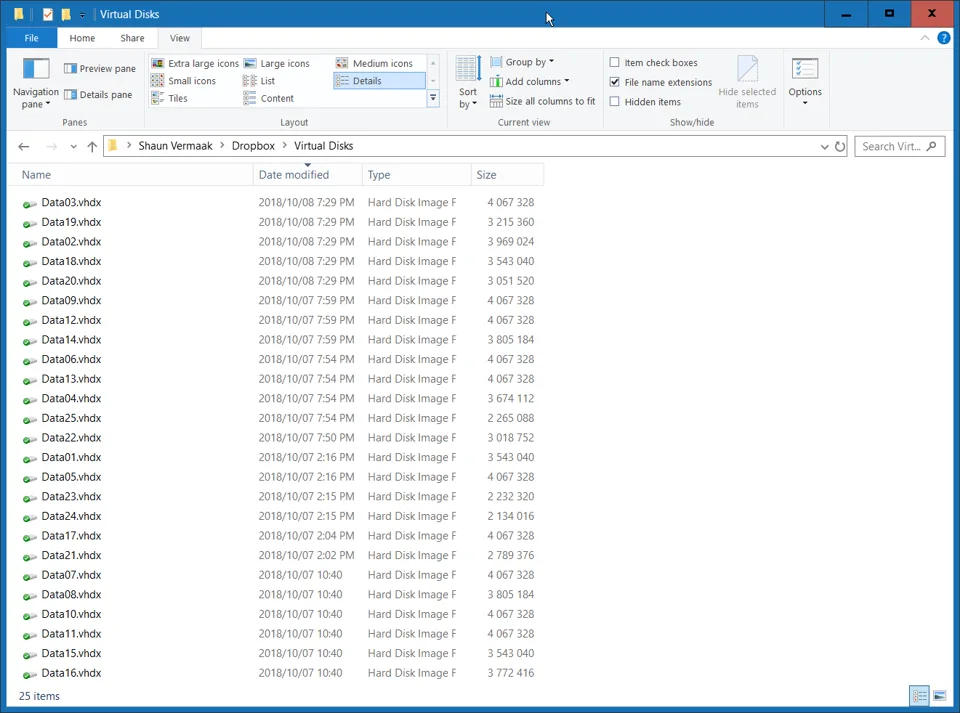The image size is (960, 713).
Task: Open the Navigation pane menu
Action: [x=36, y=83]
